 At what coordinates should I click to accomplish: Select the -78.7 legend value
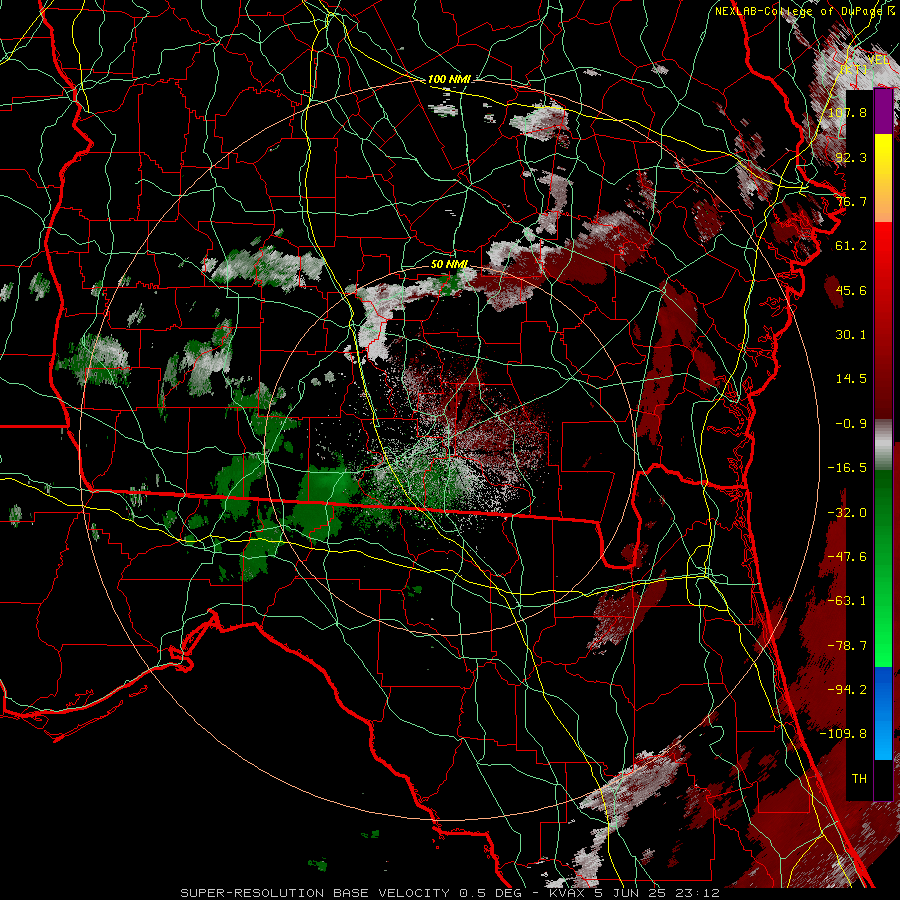[x=847, y=645]
